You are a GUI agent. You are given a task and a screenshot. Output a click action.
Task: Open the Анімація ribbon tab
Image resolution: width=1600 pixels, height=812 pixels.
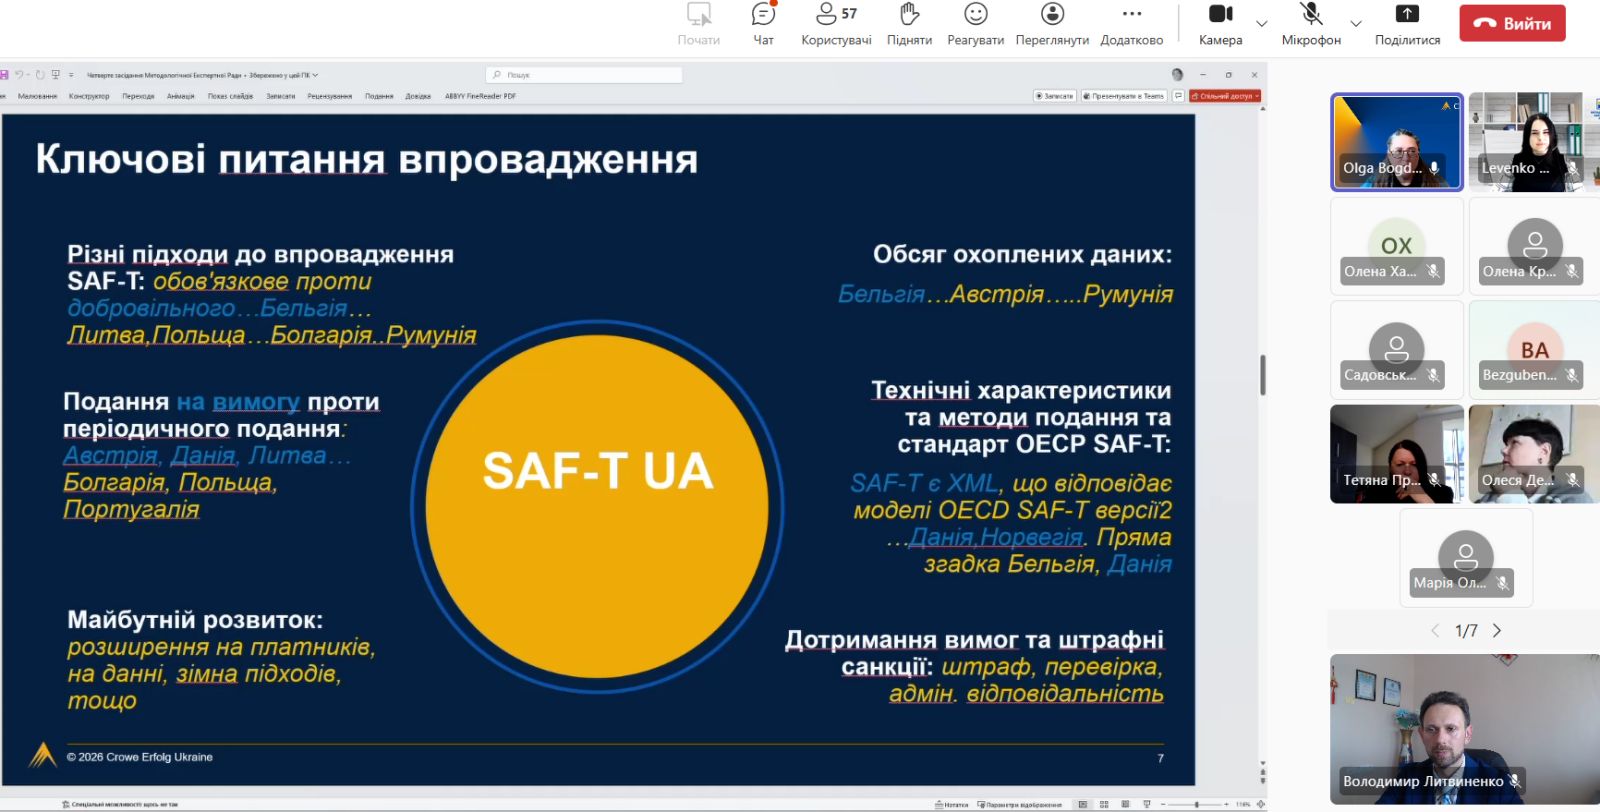point(181,96)
